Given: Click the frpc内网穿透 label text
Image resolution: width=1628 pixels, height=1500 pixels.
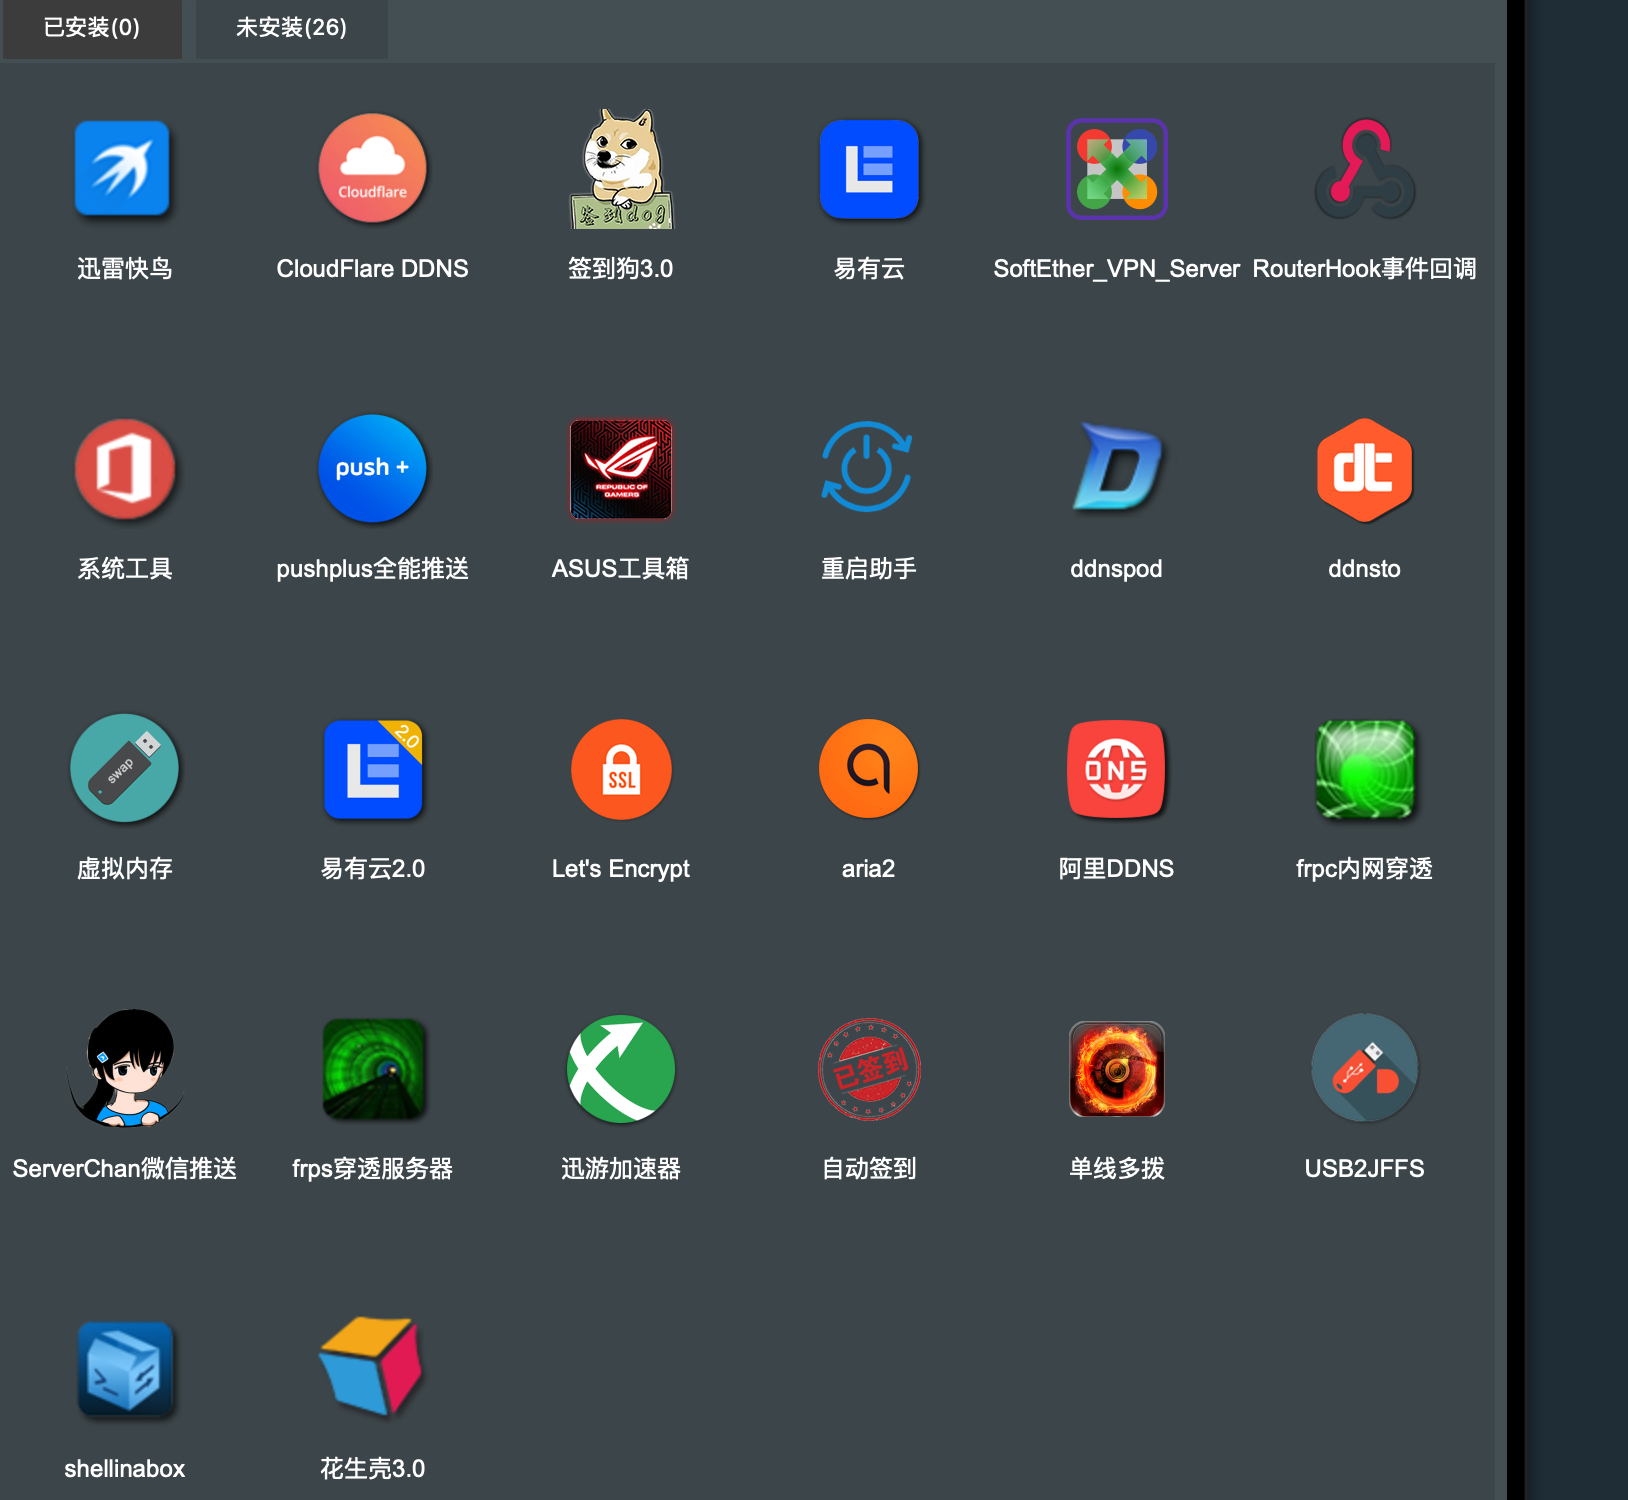Looking at the screenshot, I should (1364, 868).
